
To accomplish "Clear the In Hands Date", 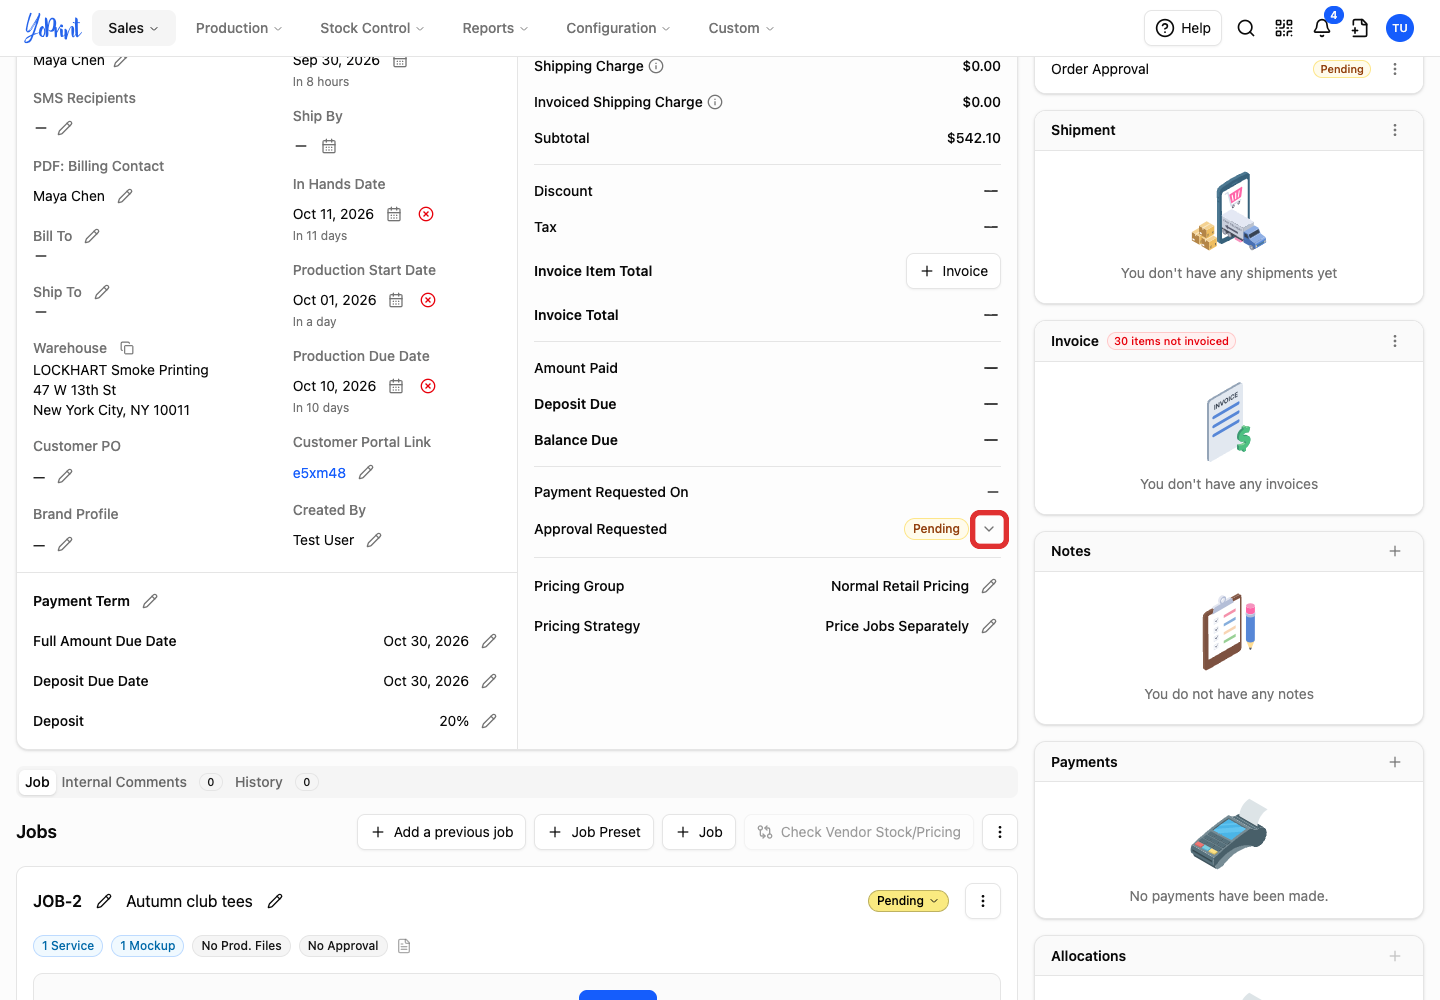I will click(x=426, y=214).
